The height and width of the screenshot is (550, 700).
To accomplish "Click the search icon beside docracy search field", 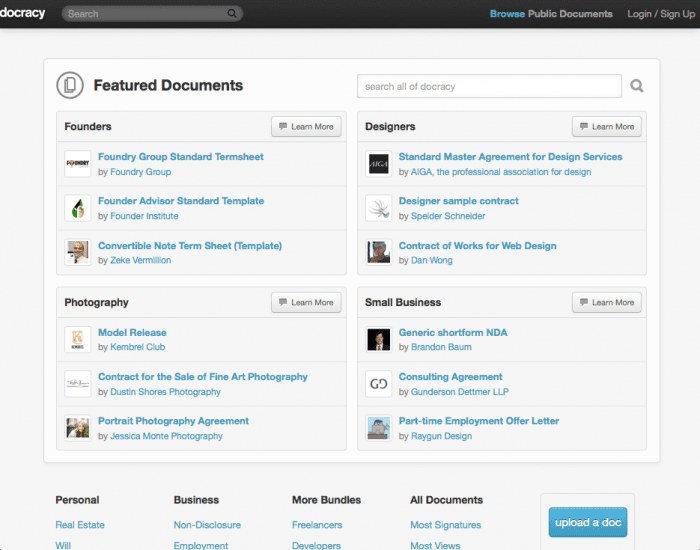I will point(637,87).
